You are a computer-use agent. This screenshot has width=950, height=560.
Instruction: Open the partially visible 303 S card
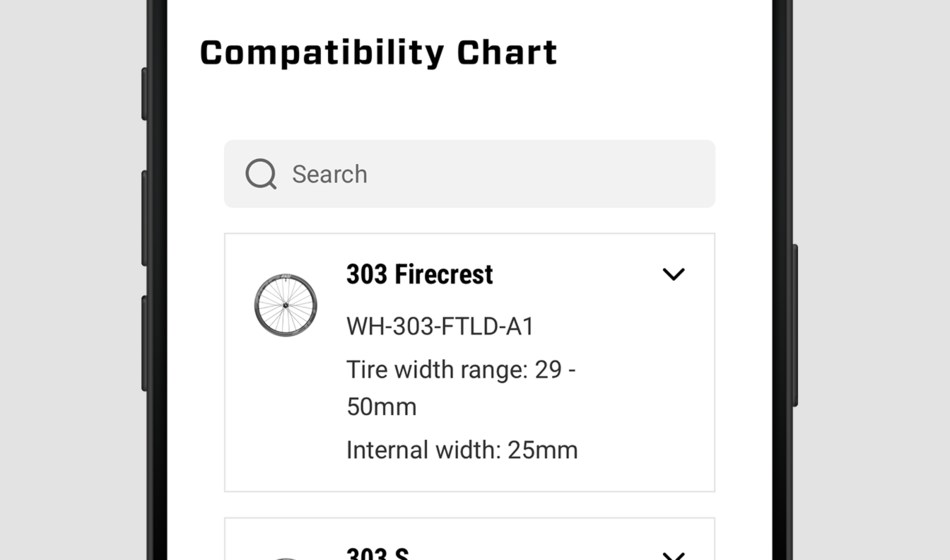pos(470,539)
